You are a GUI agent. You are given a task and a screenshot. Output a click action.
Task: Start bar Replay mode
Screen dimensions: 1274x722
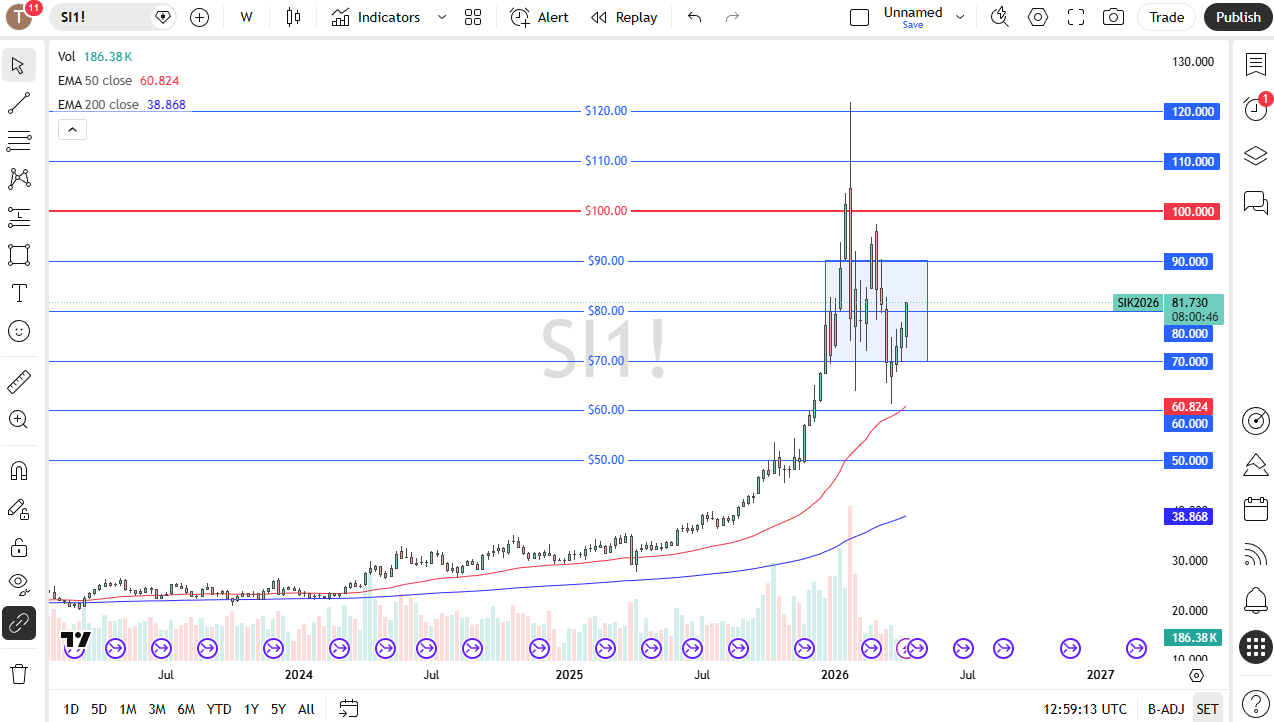624,17
